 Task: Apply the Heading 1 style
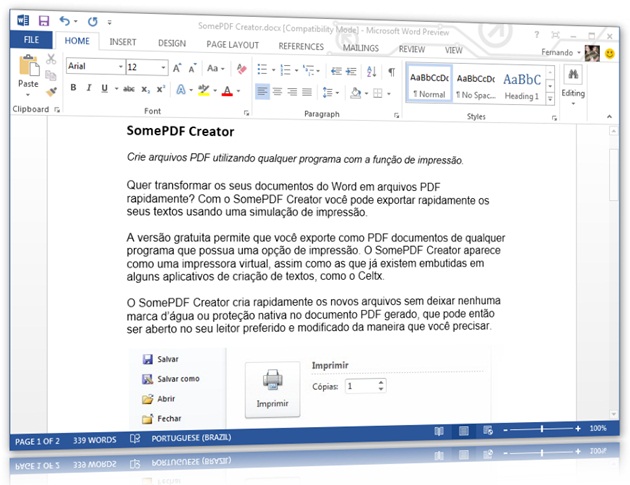(x=522, y=86)
